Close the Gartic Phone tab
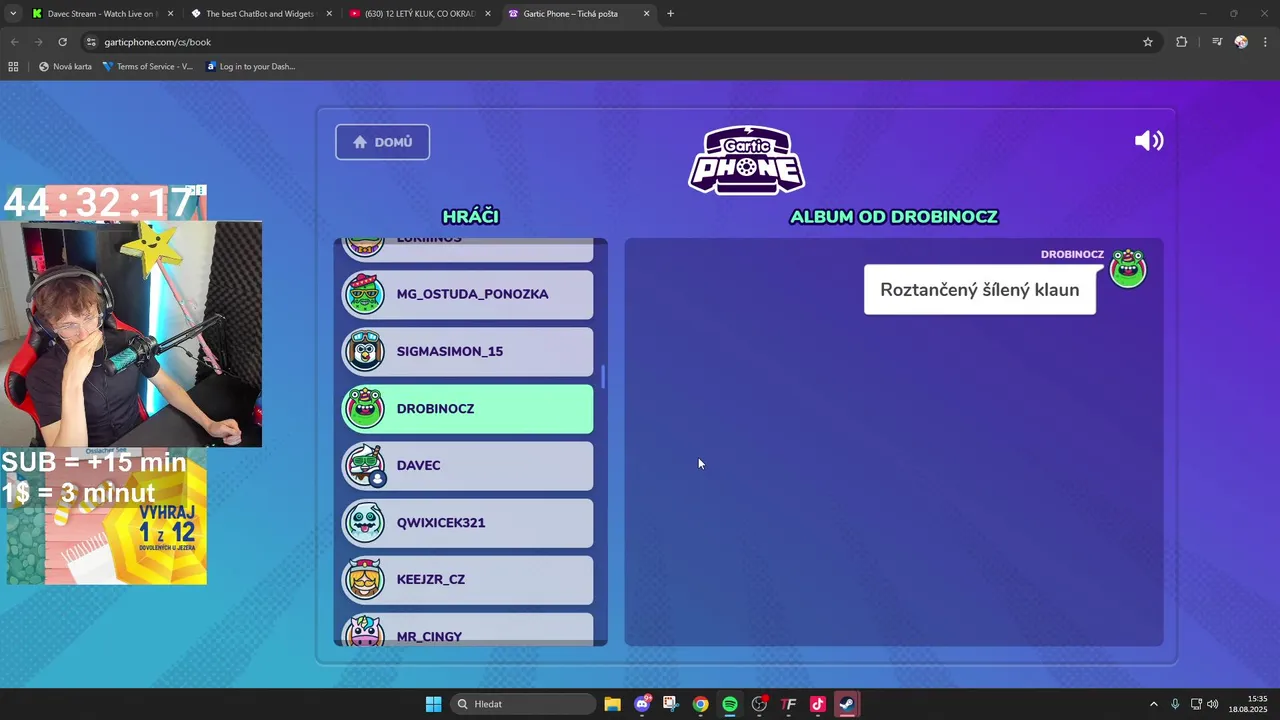This screenshot has height=720, width=1280. tap(646, 14)
